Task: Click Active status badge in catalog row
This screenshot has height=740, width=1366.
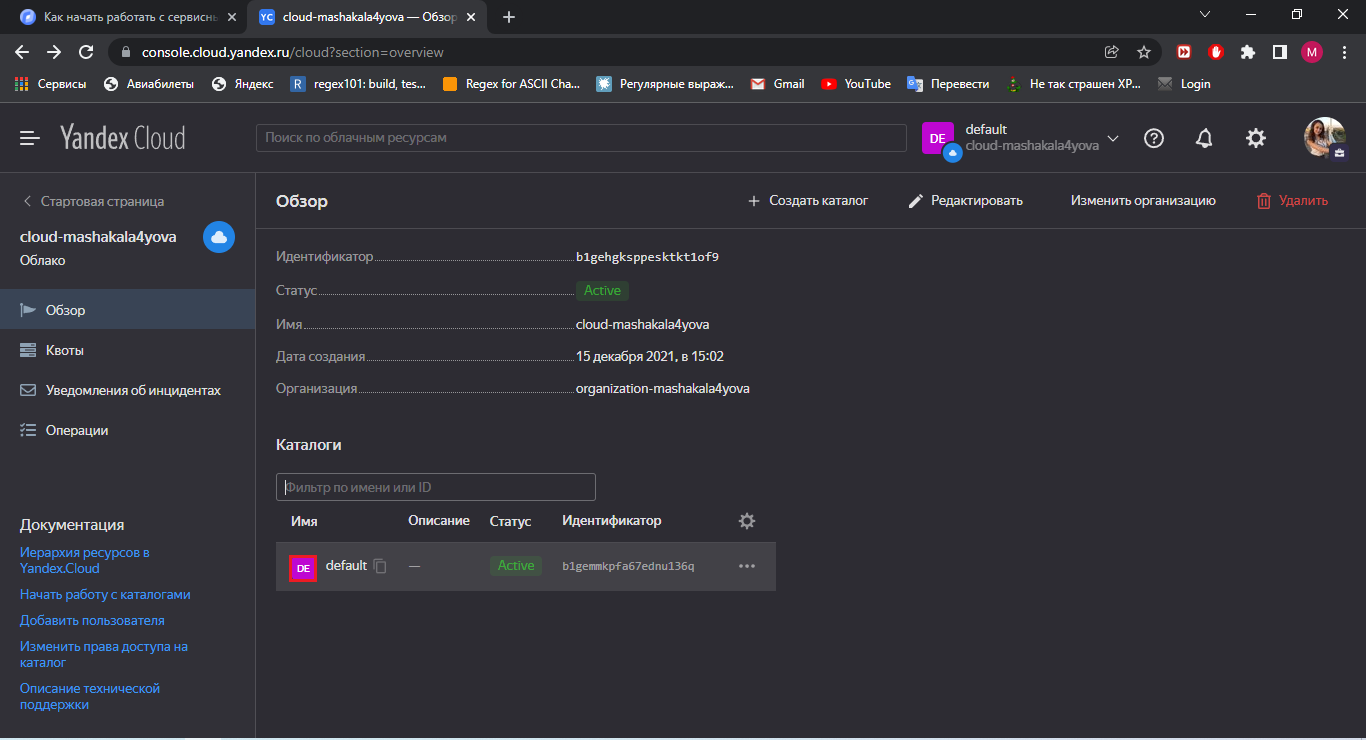Action: (516, 566)
